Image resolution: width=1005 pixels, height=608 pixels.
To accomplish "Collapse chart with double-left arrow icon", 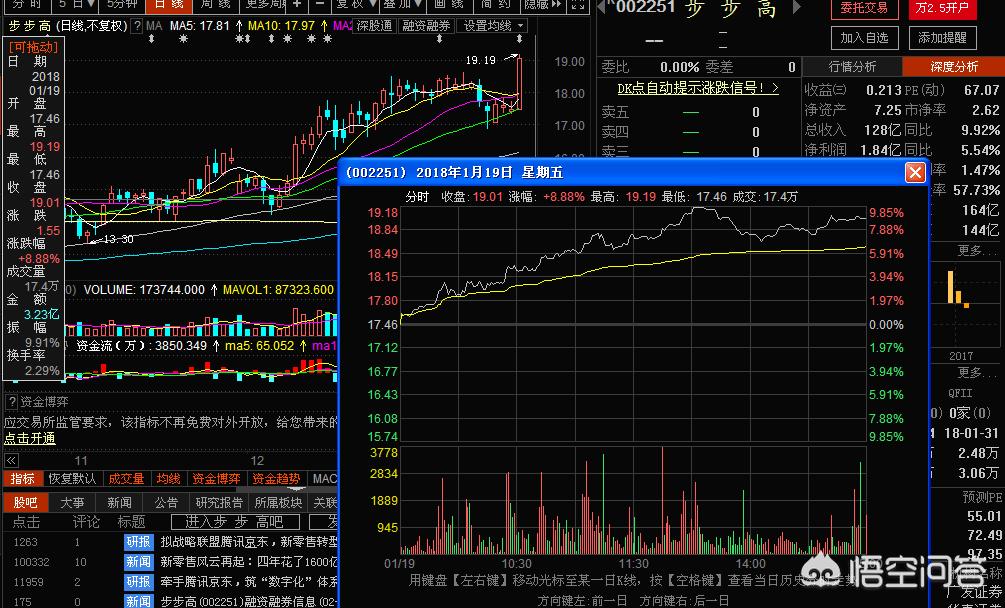I will pos(11,461).
